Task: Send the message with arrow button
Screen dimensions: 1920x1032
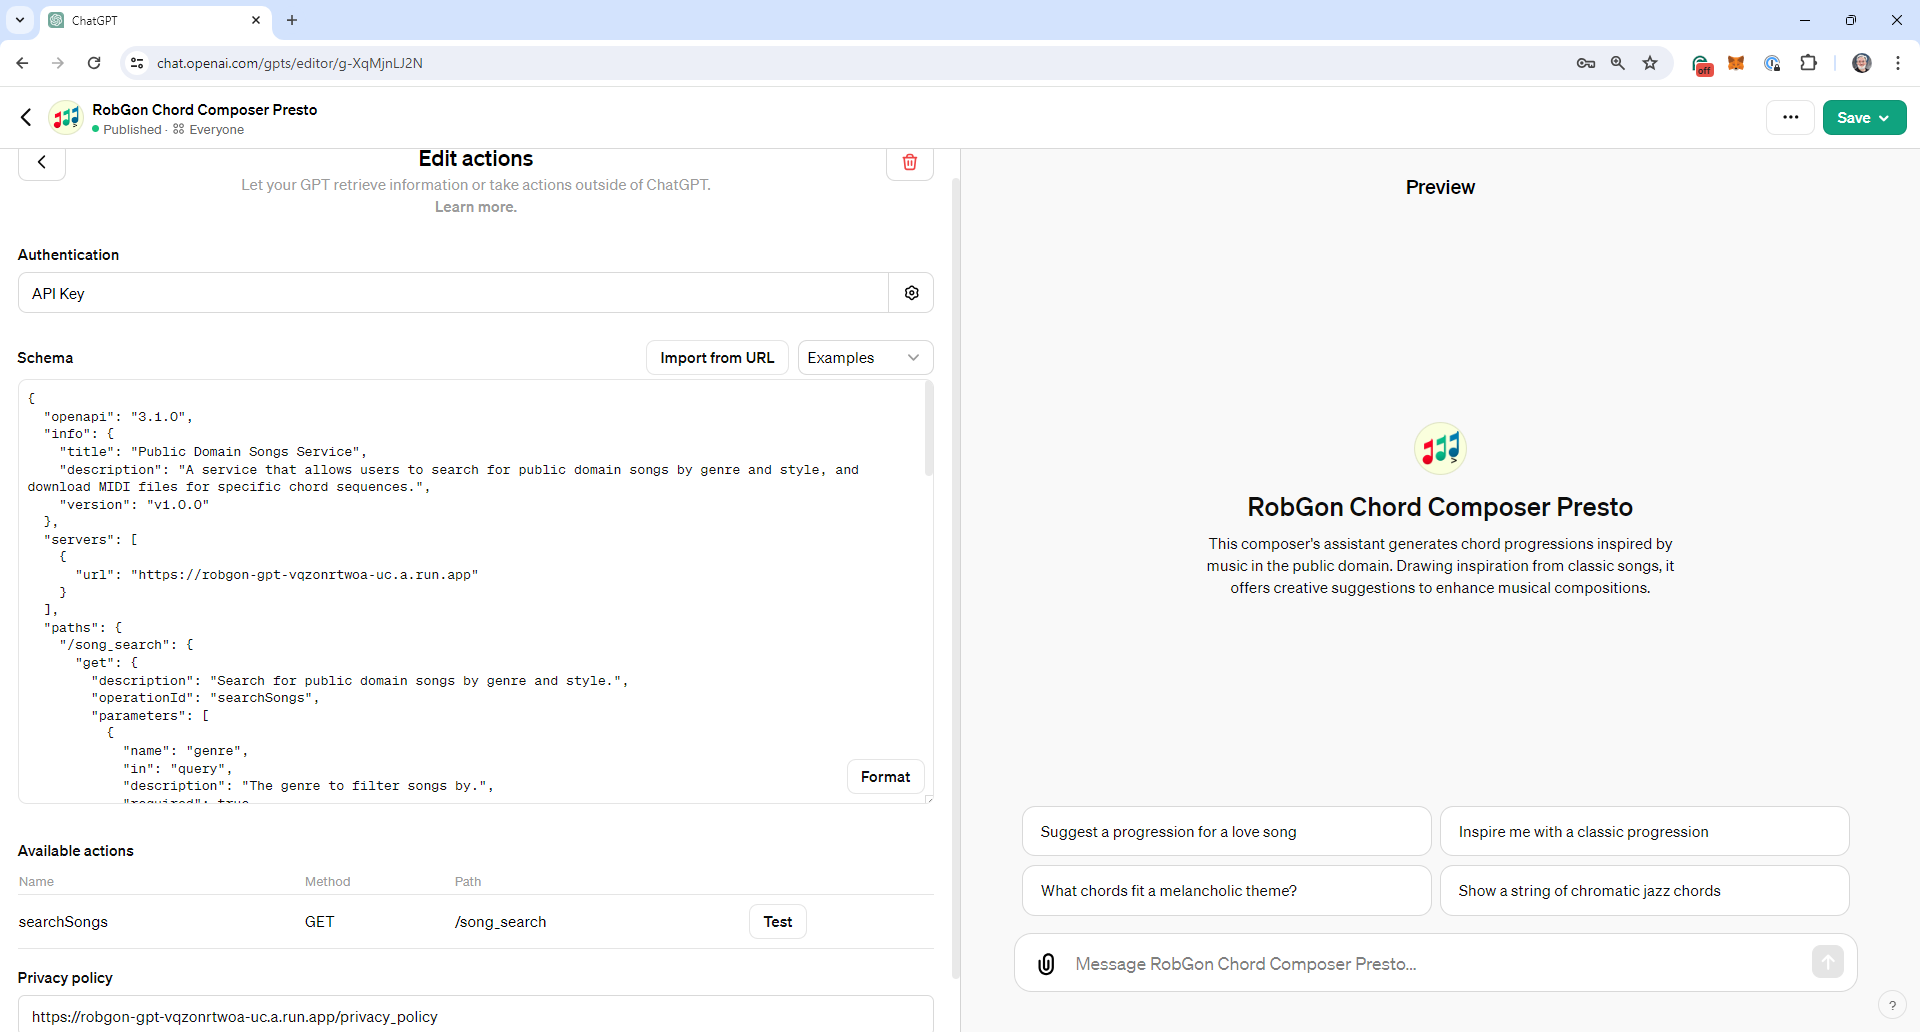Action: click(x=1827, y=962)
